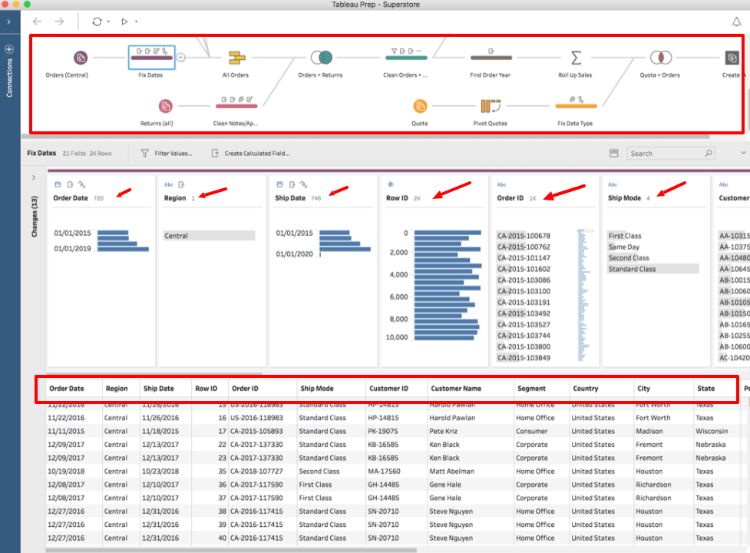This screenshot has width=750, height=553.
Task: Select CA-2015-103800 in Order ID card
Action: (x=524, y=346)
